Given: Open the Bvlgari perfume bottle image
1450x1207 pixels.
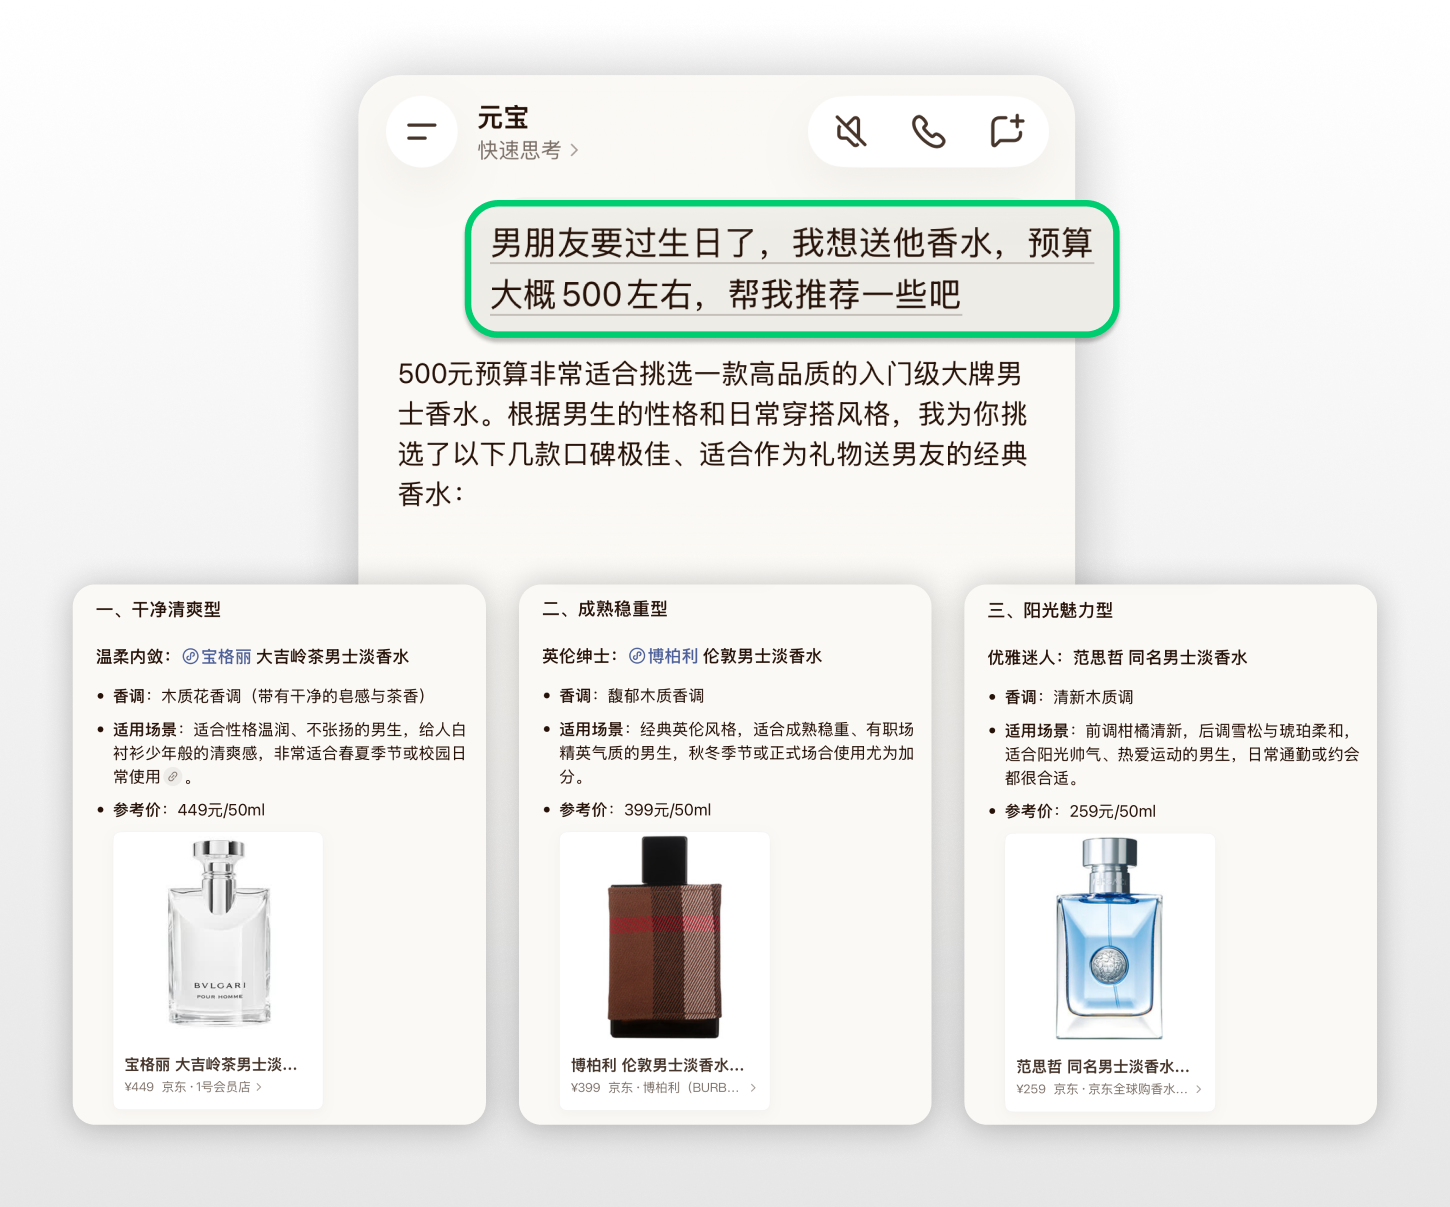Looking at the screenshot, I should coord(218,933).
